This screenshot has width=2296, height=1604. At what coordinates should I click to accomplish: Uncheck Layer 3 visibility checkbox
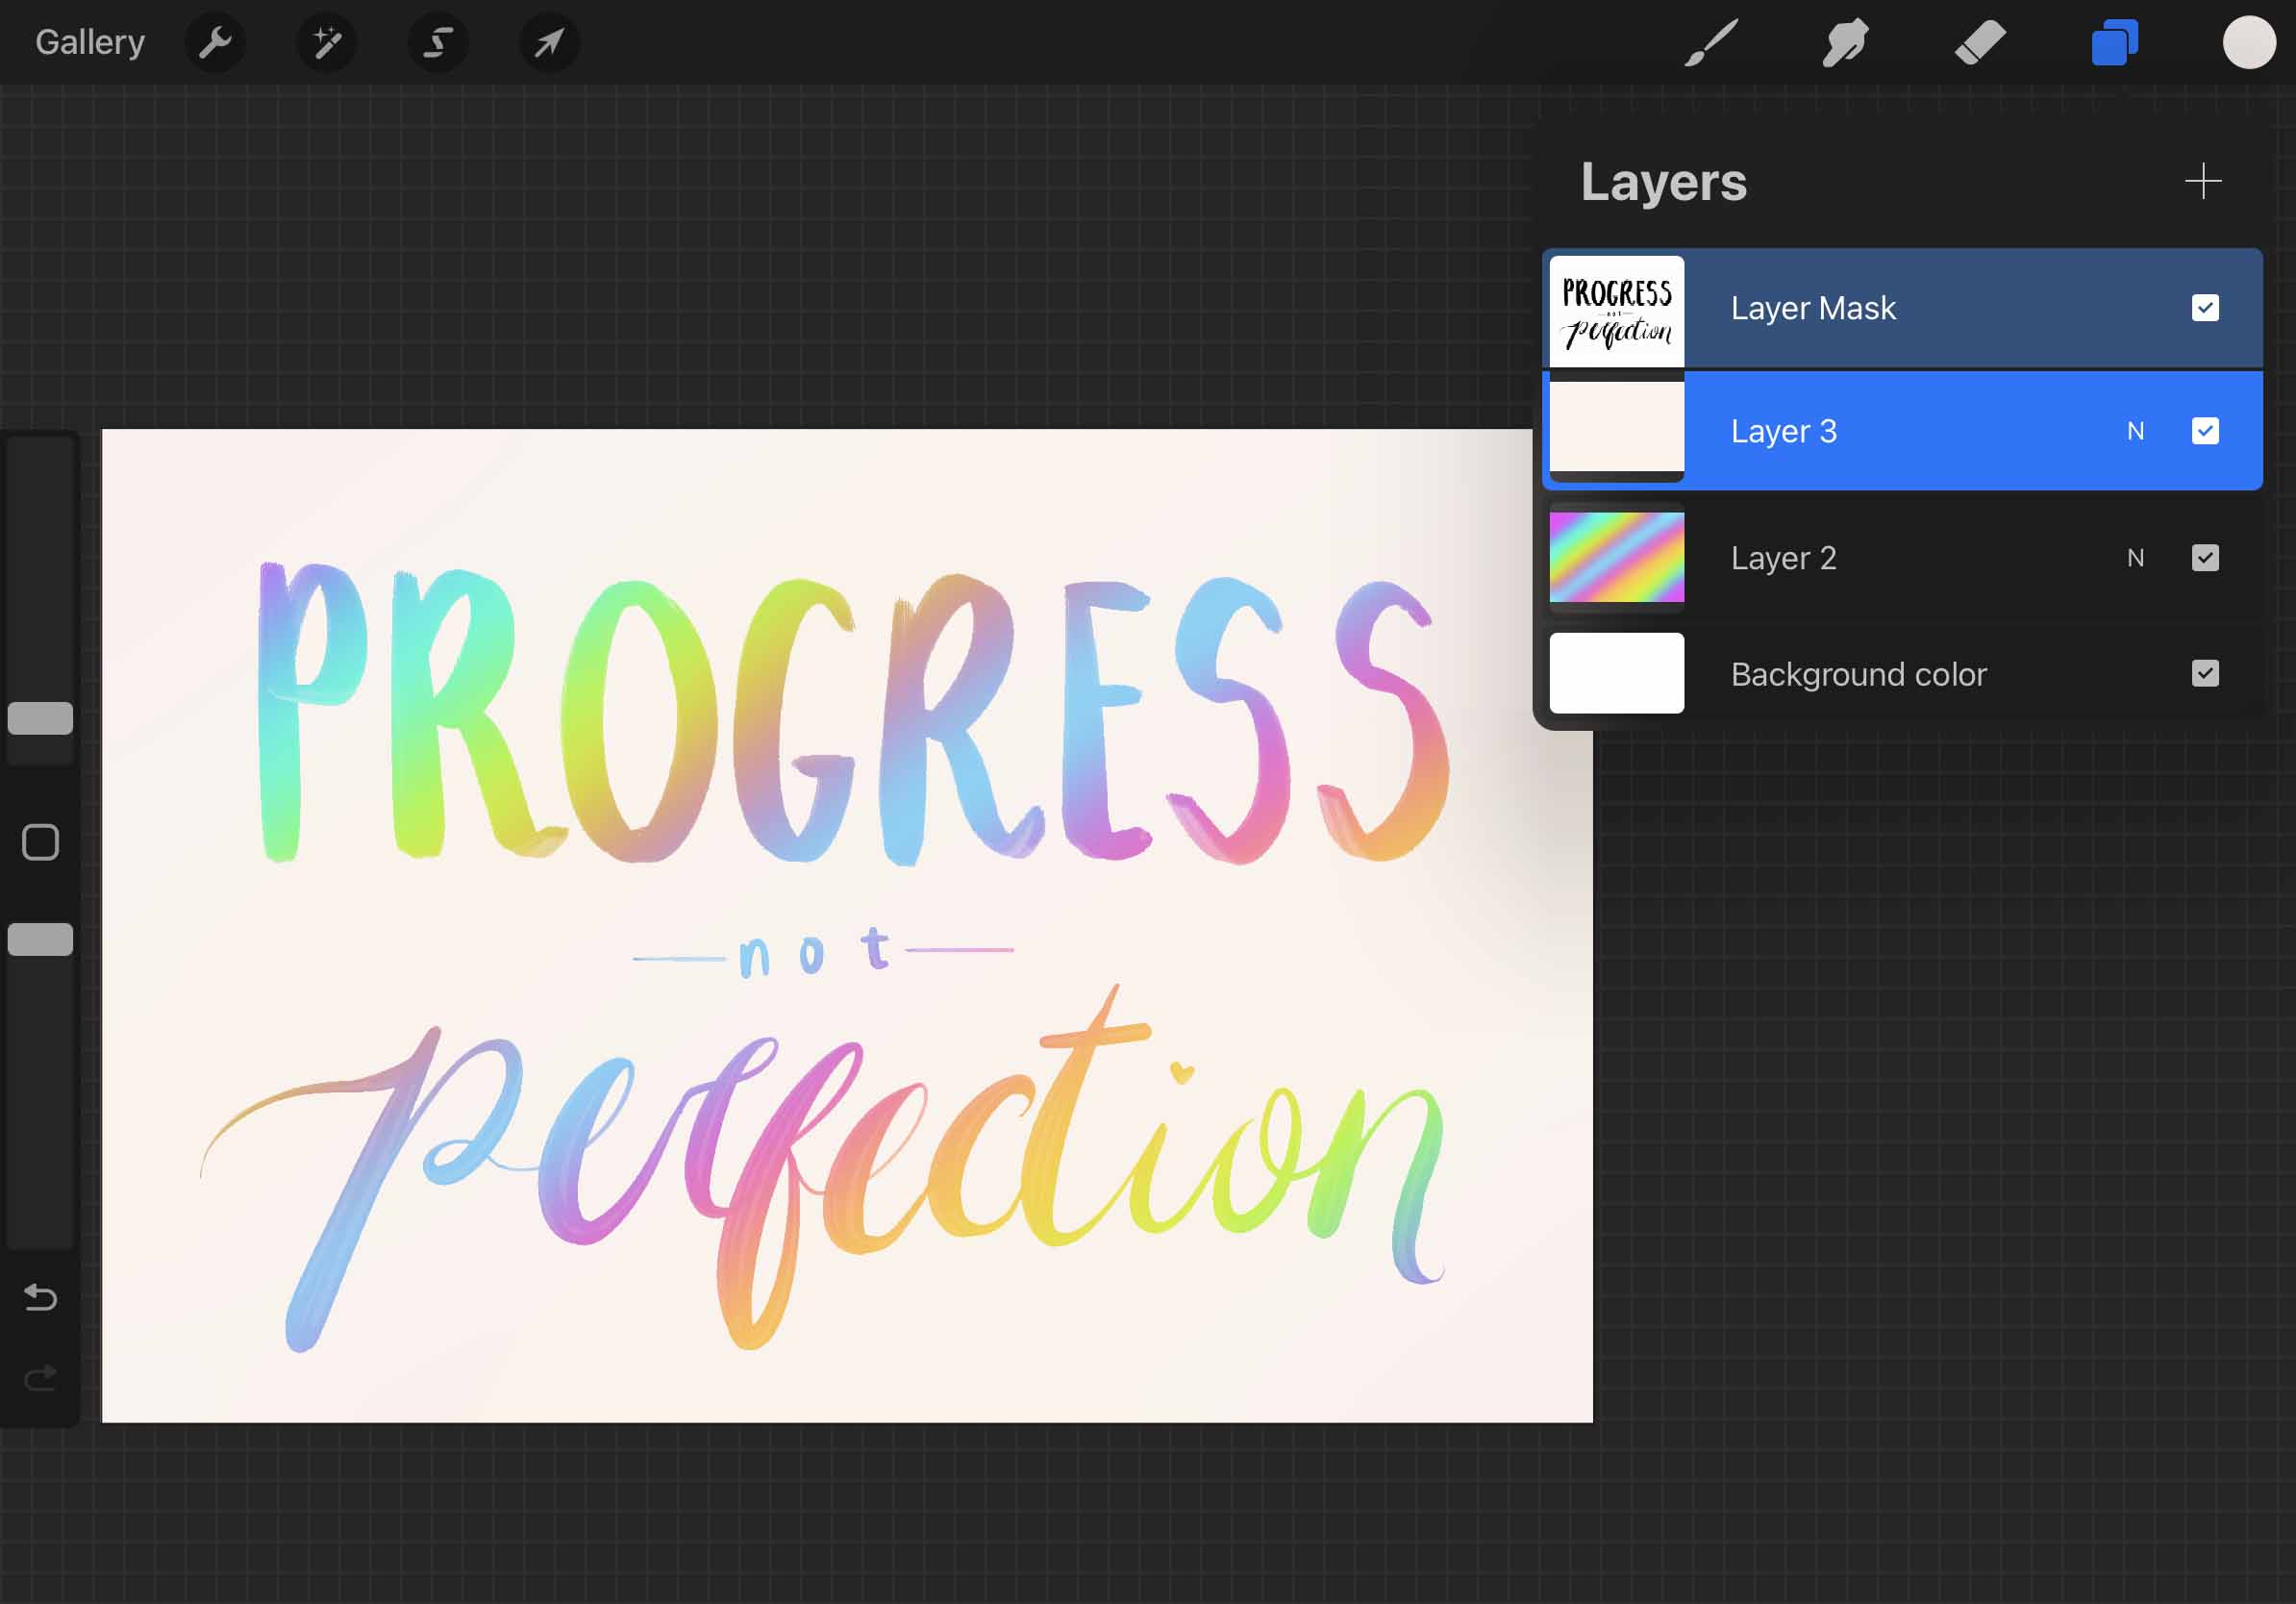pos(2205,431)
